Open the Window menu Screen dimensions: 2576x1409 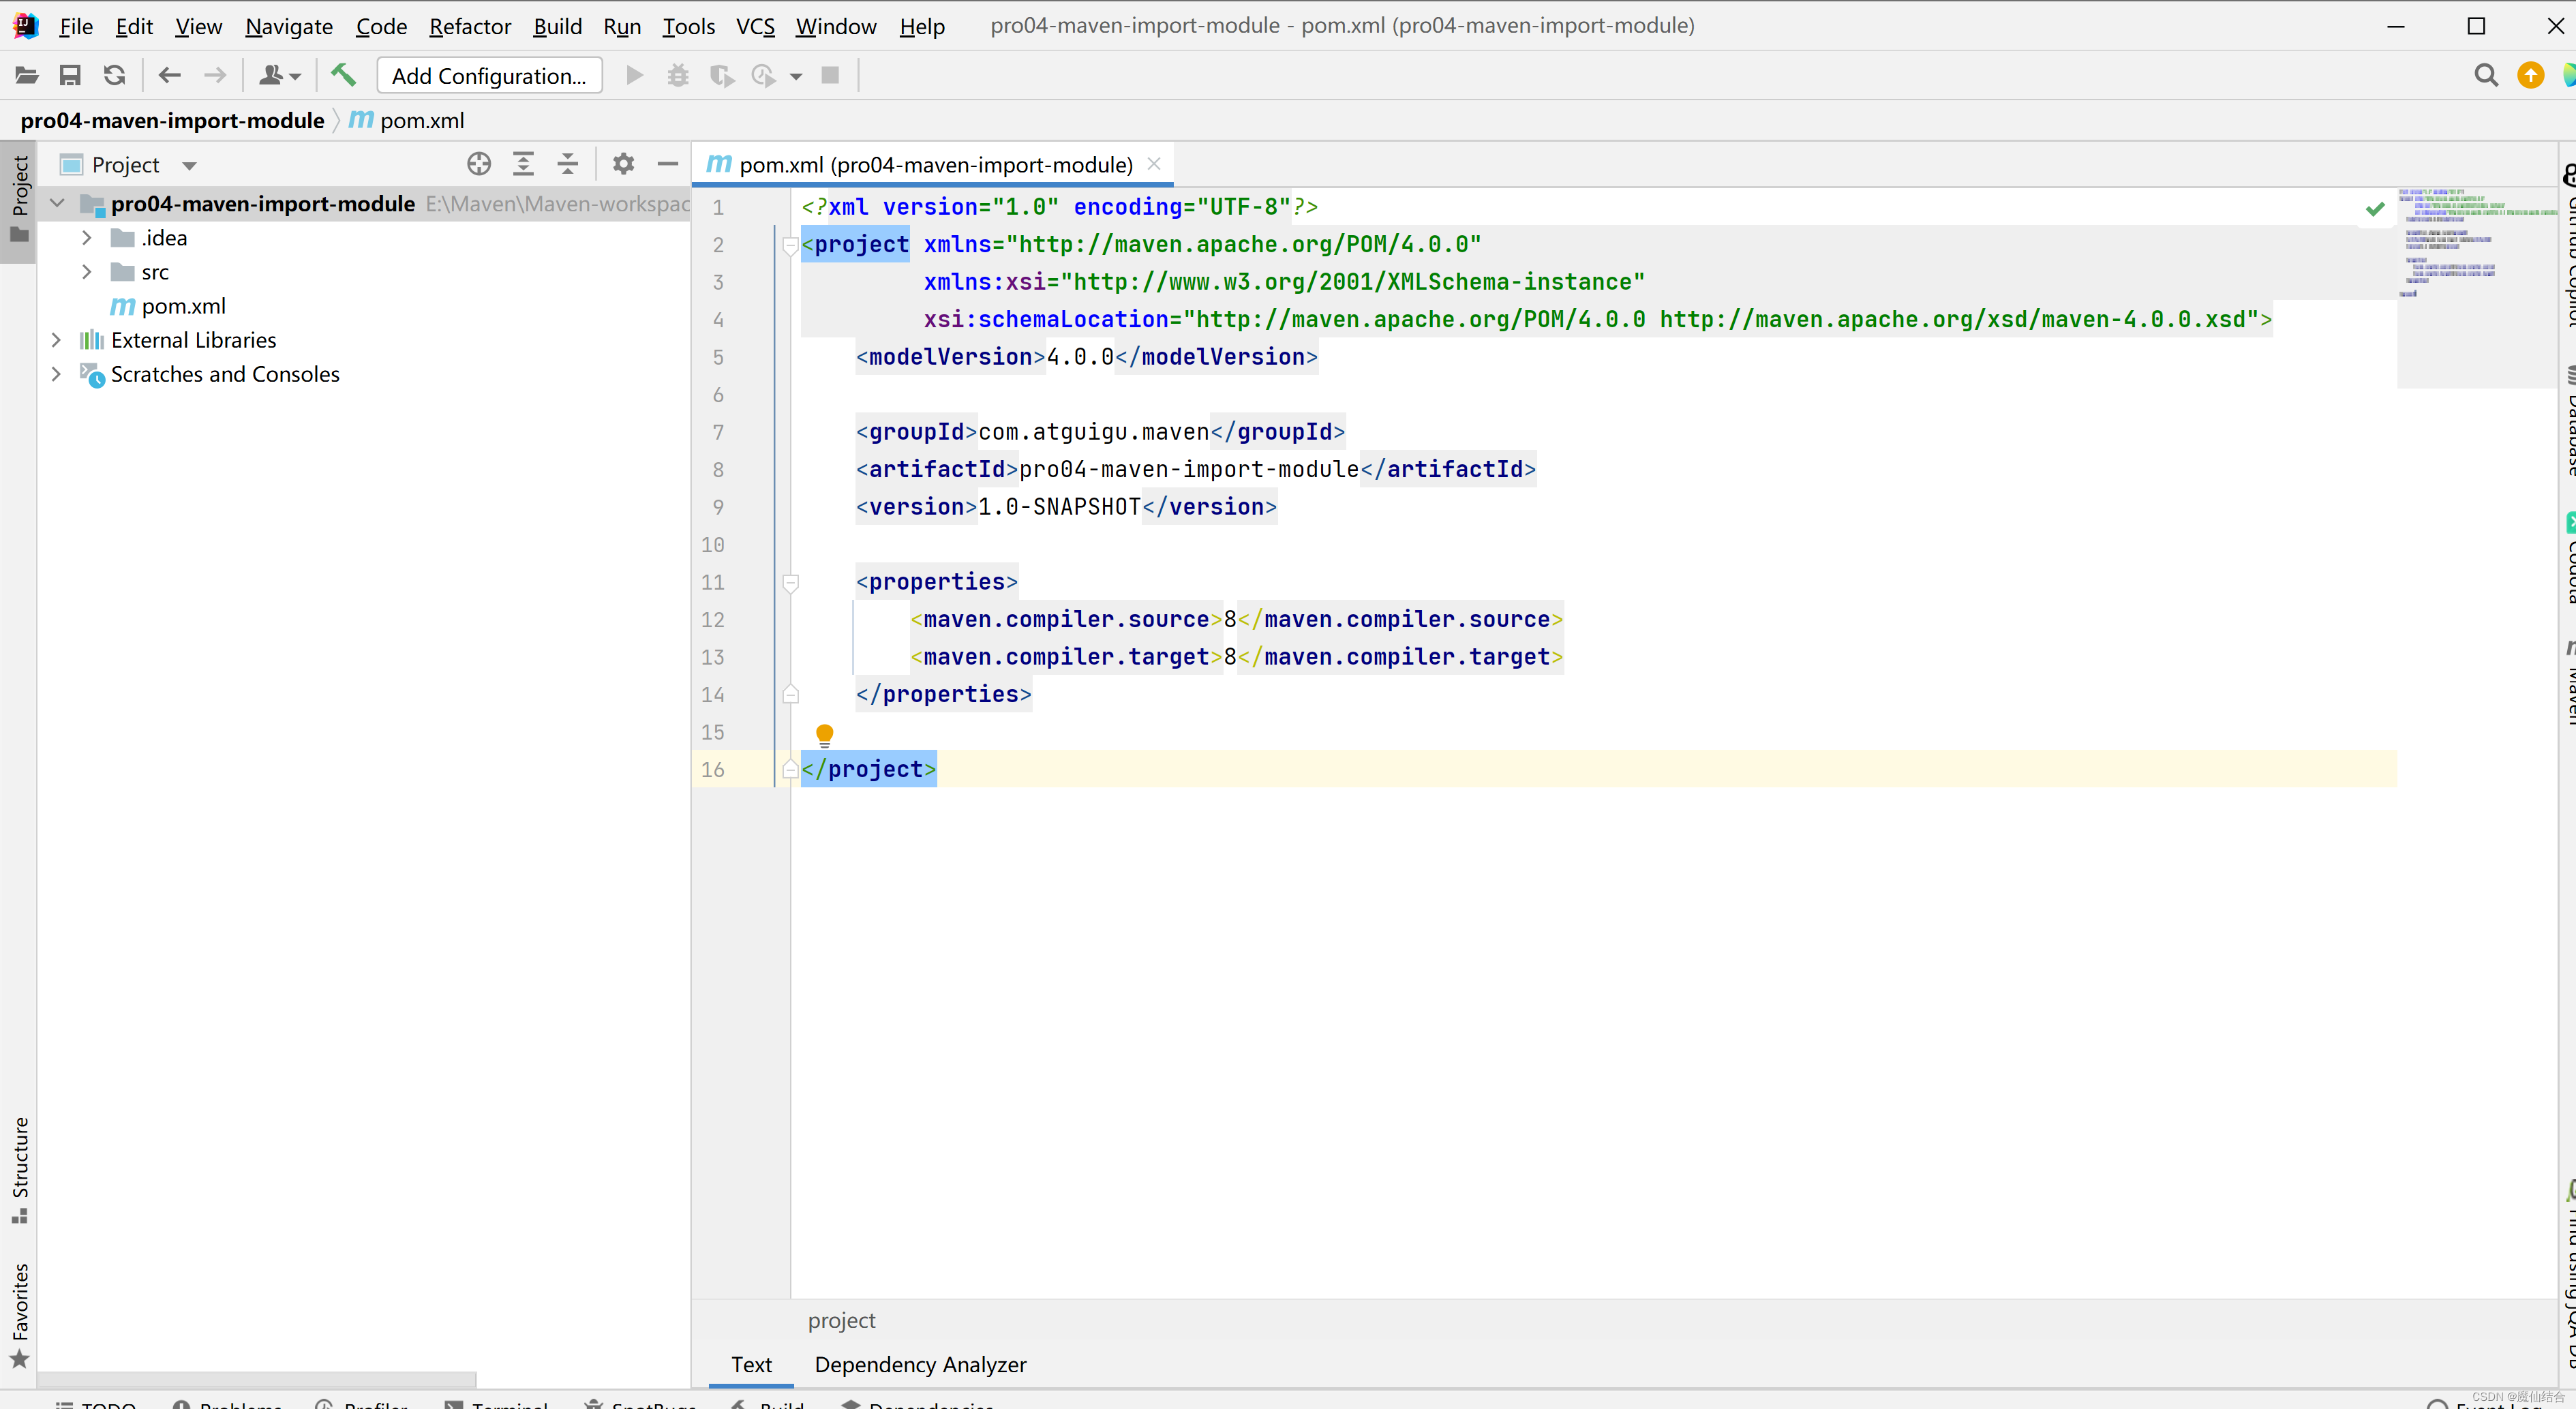pyautogui.click(x=836, y=26)
